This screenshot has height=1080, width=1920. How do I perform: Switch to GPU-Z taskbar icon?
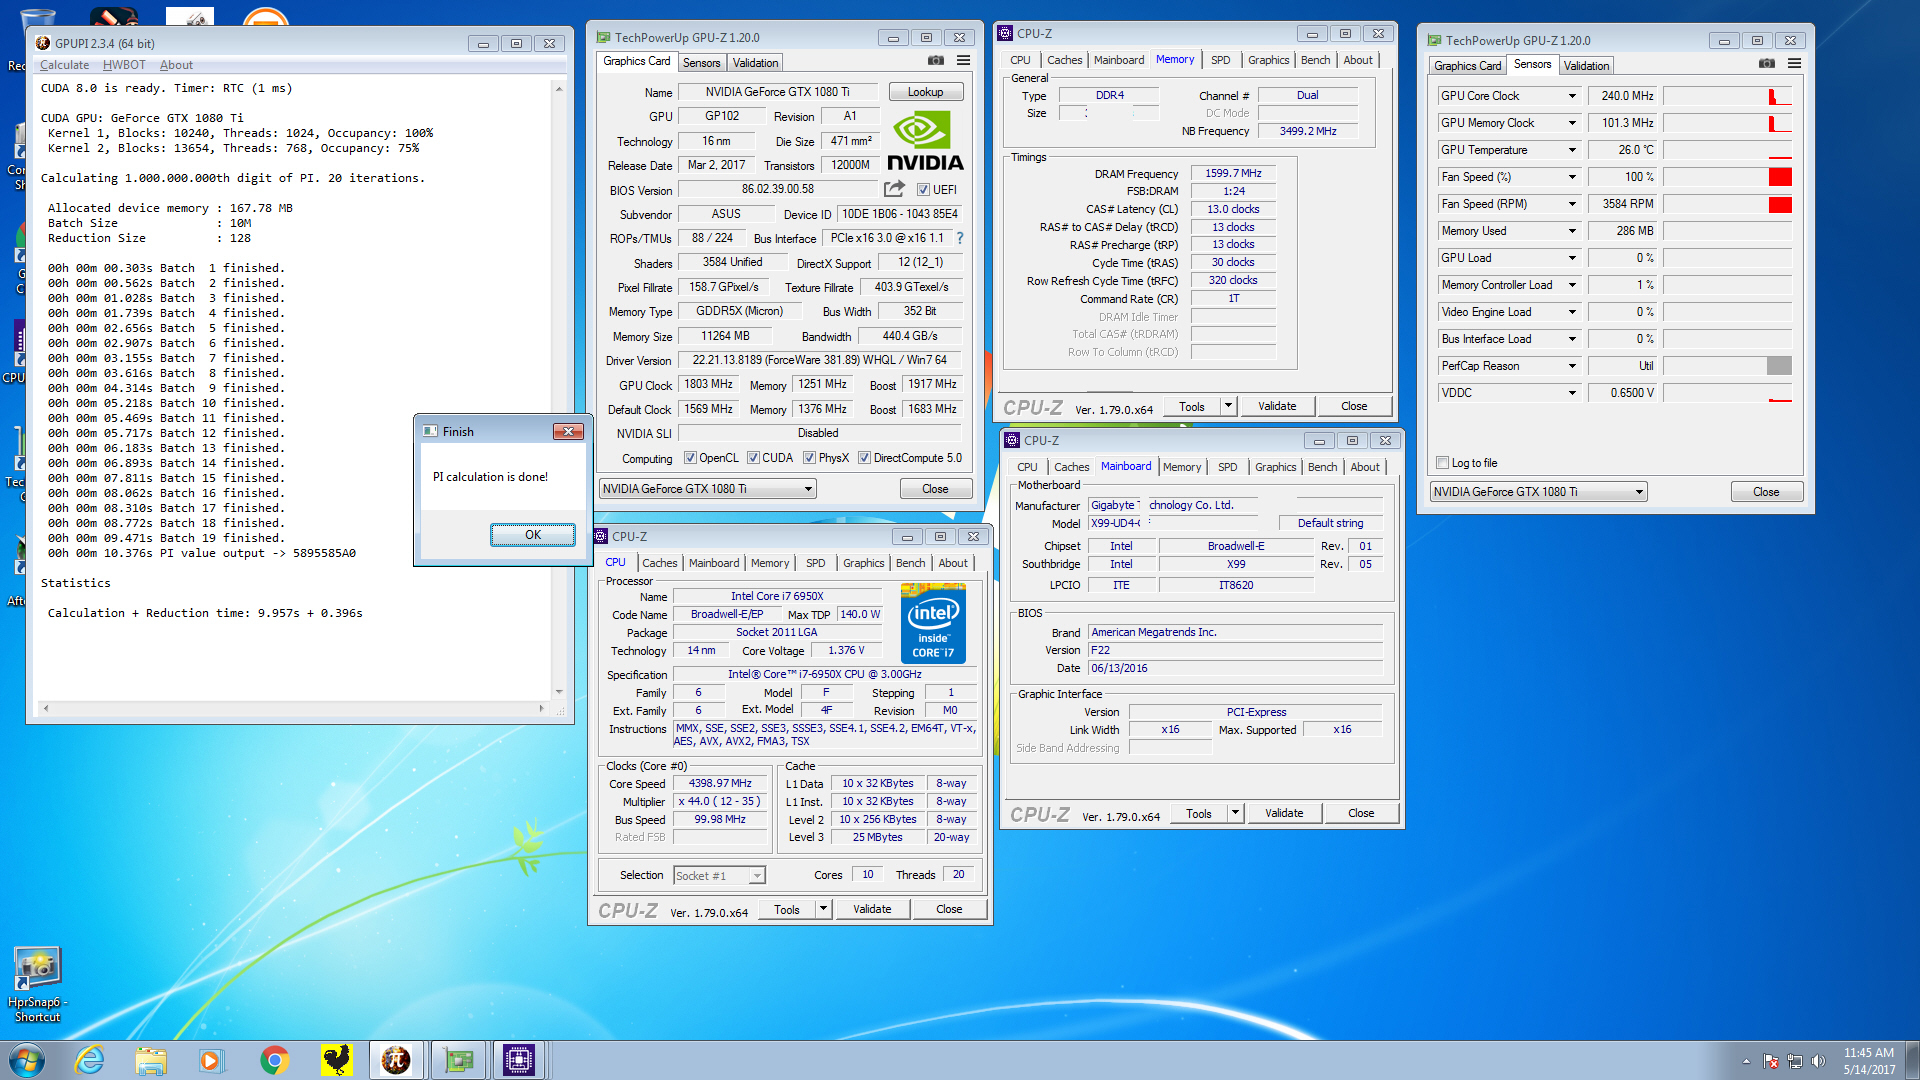(458, 1060)
